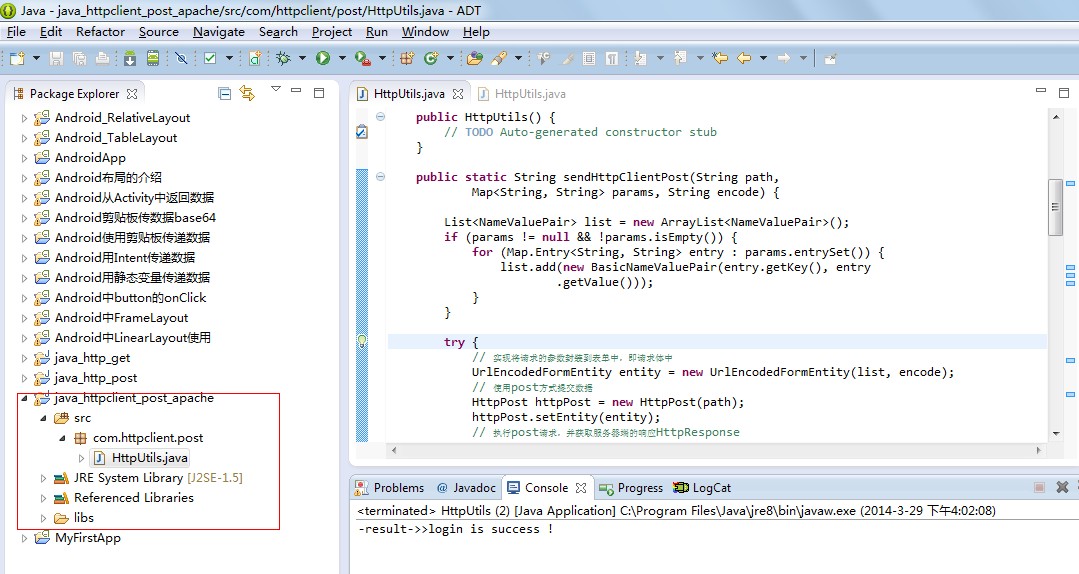Screen dimensions: 1079x574
Task: Open the Navigate menu
Action: pyautogui.click(x=219, y=32)
